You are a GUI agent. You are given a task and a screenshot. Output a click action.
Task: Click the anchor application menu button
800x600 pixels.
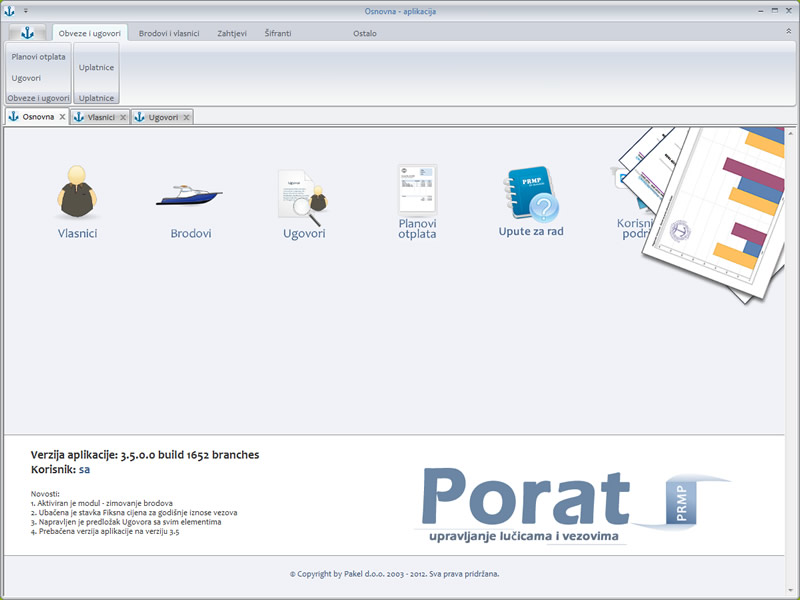(27, 33)
